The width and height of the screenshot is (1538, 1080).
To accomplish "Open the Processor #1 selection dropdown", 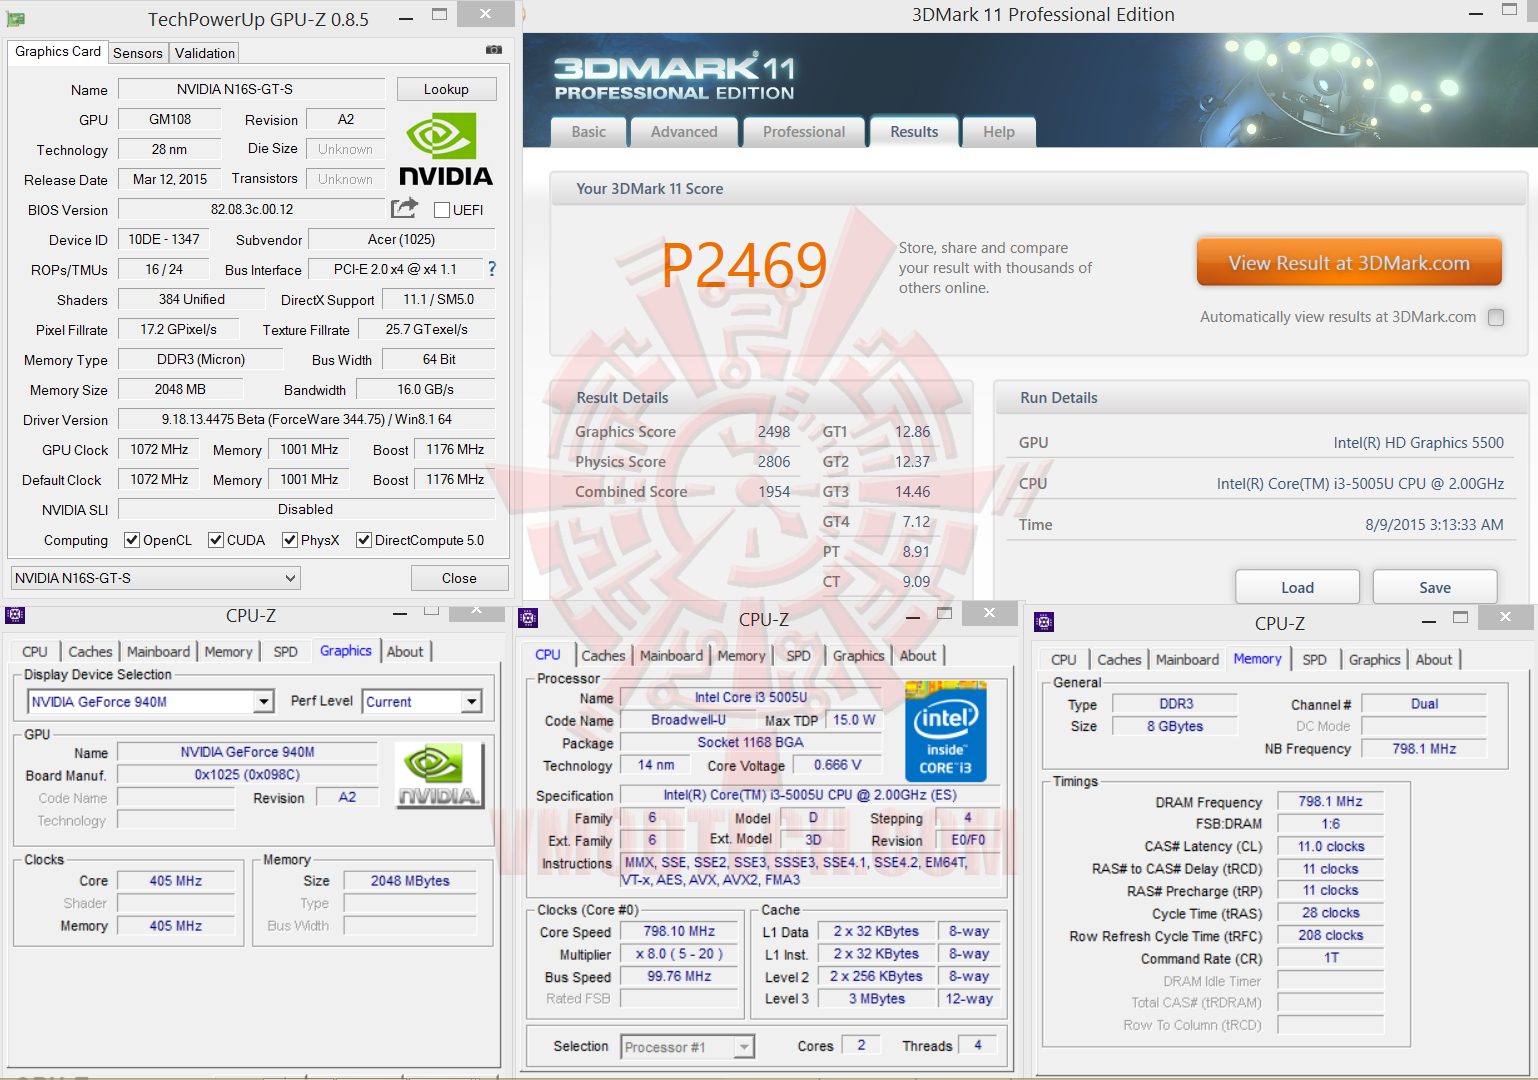I will (687, 1047).
